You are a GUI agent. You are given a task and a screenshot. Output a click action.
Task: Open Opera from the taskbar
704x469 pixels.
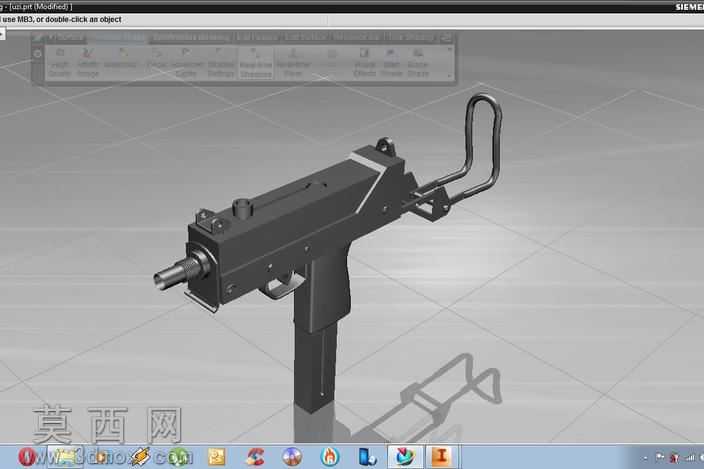(26, 457)
